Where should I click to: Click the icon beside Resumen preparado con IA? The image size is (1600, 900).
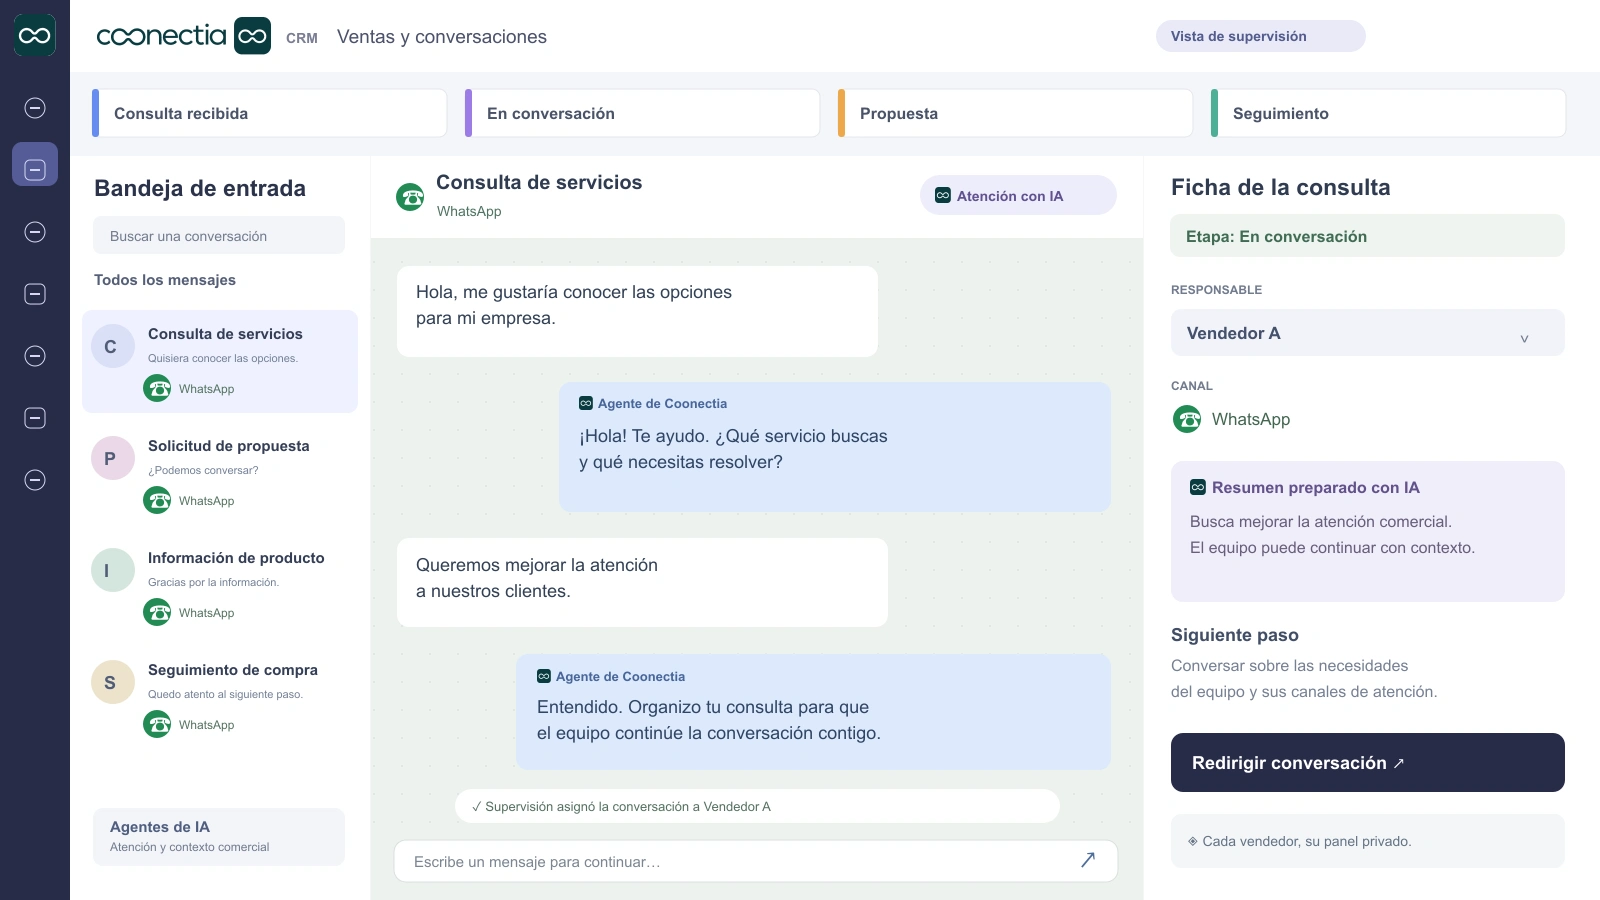(1197, 488)
